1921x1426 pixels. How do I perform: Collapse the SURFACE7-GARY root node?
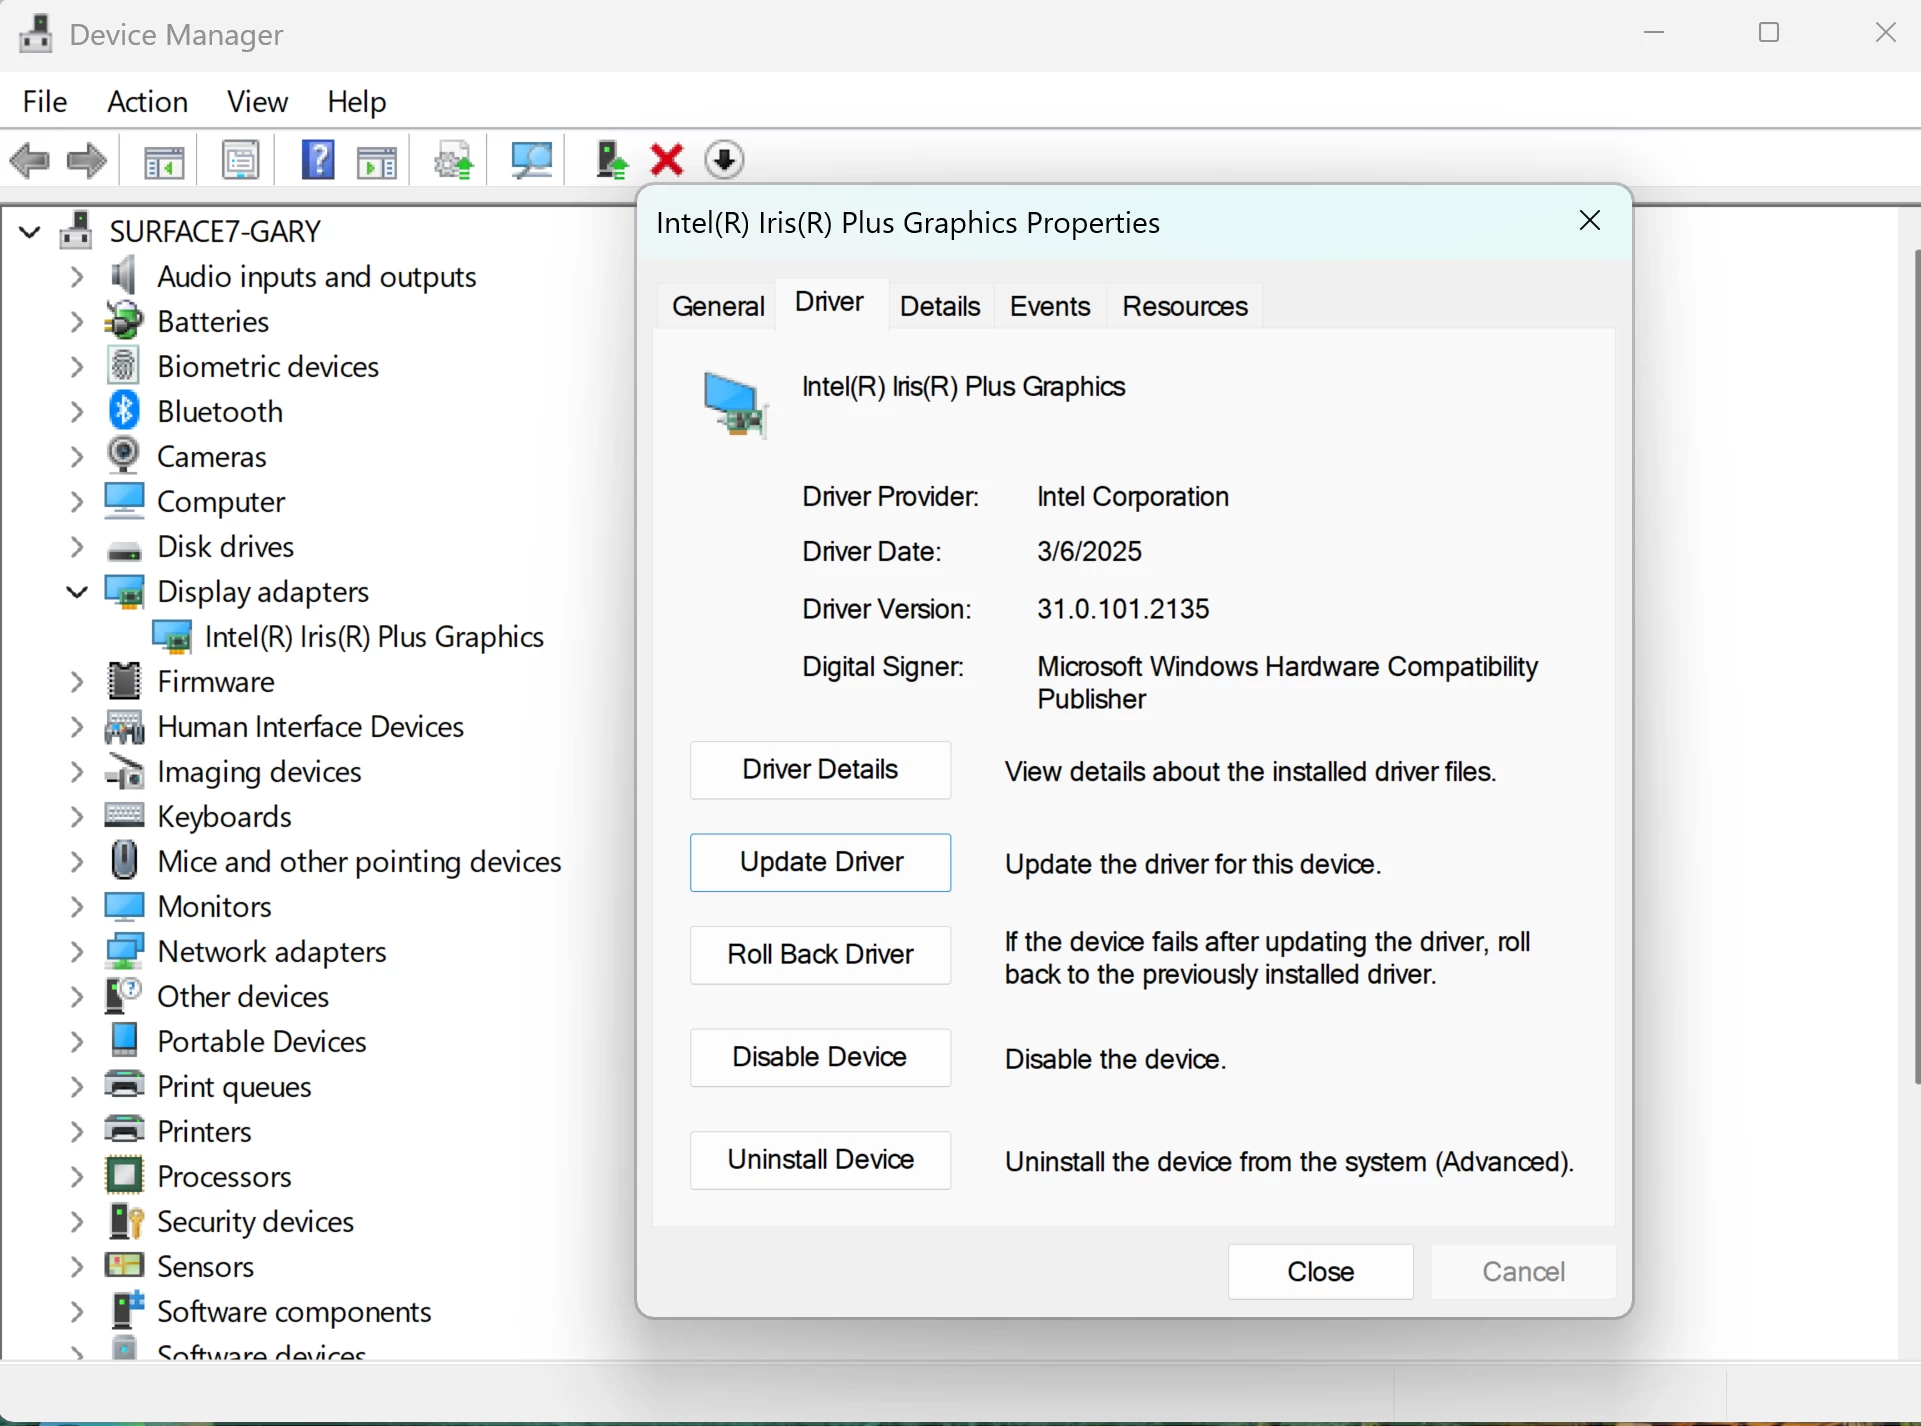(30, 232)
